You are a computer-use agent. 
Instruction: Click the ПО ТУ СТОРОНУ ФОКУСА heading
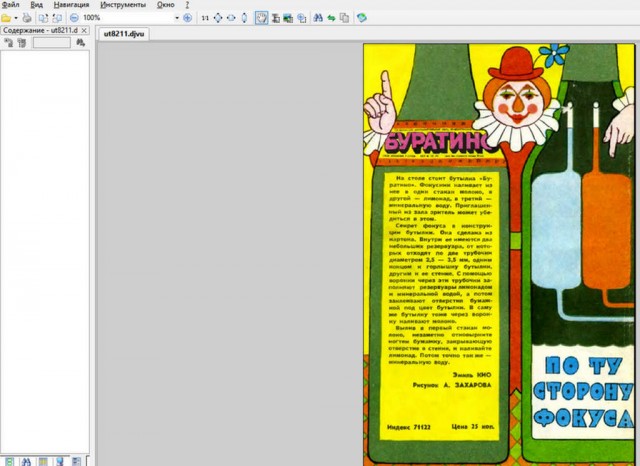tap(584, 392)
